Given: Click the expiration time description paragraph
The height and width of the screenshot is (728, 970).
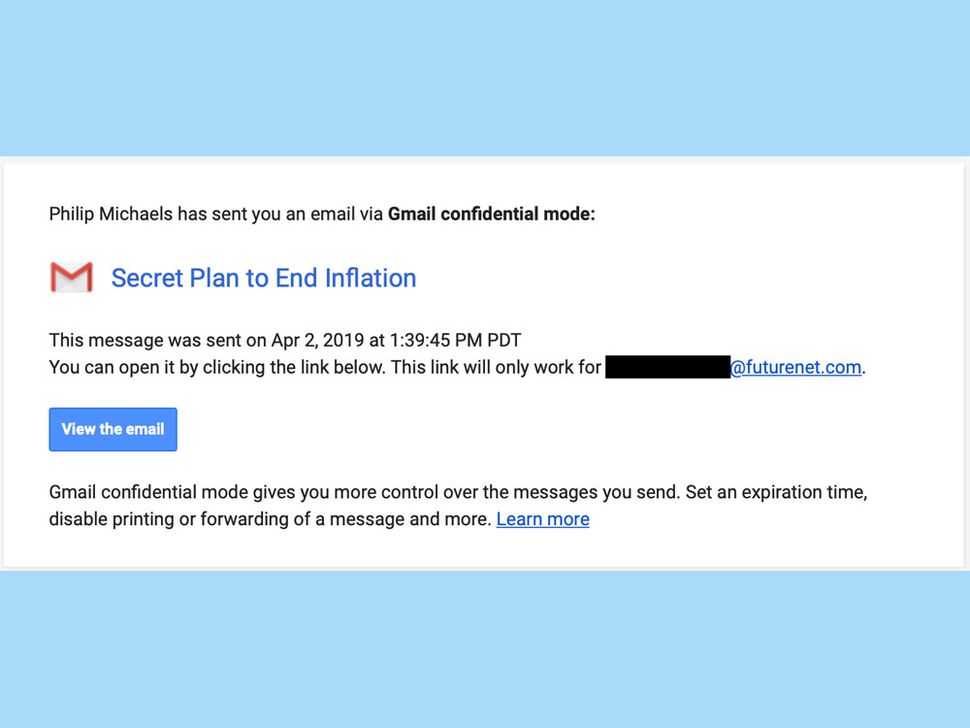Looking at the screenshot, I should click(x=458, y=505).
